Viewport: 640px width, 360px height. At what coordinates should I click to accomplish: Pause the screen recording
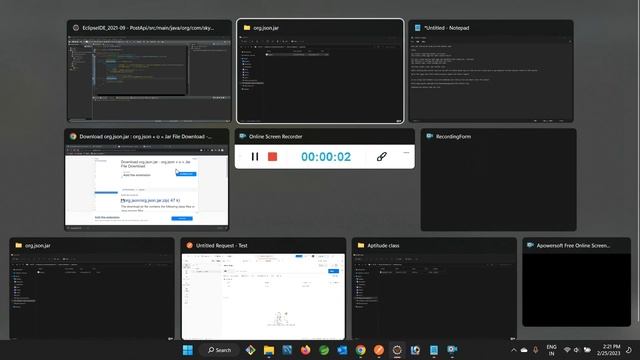click(x=255, y=157)
